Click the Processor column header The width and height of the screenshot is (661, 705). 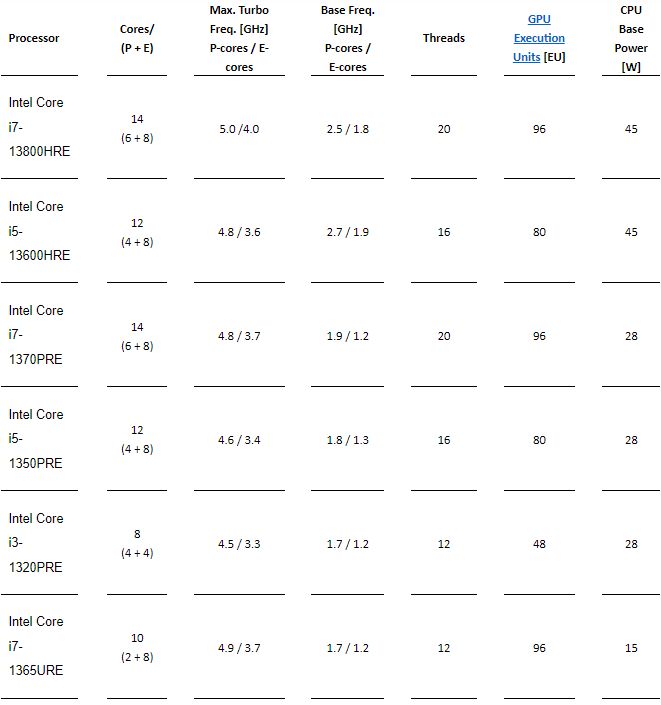[x=34, y=38]
